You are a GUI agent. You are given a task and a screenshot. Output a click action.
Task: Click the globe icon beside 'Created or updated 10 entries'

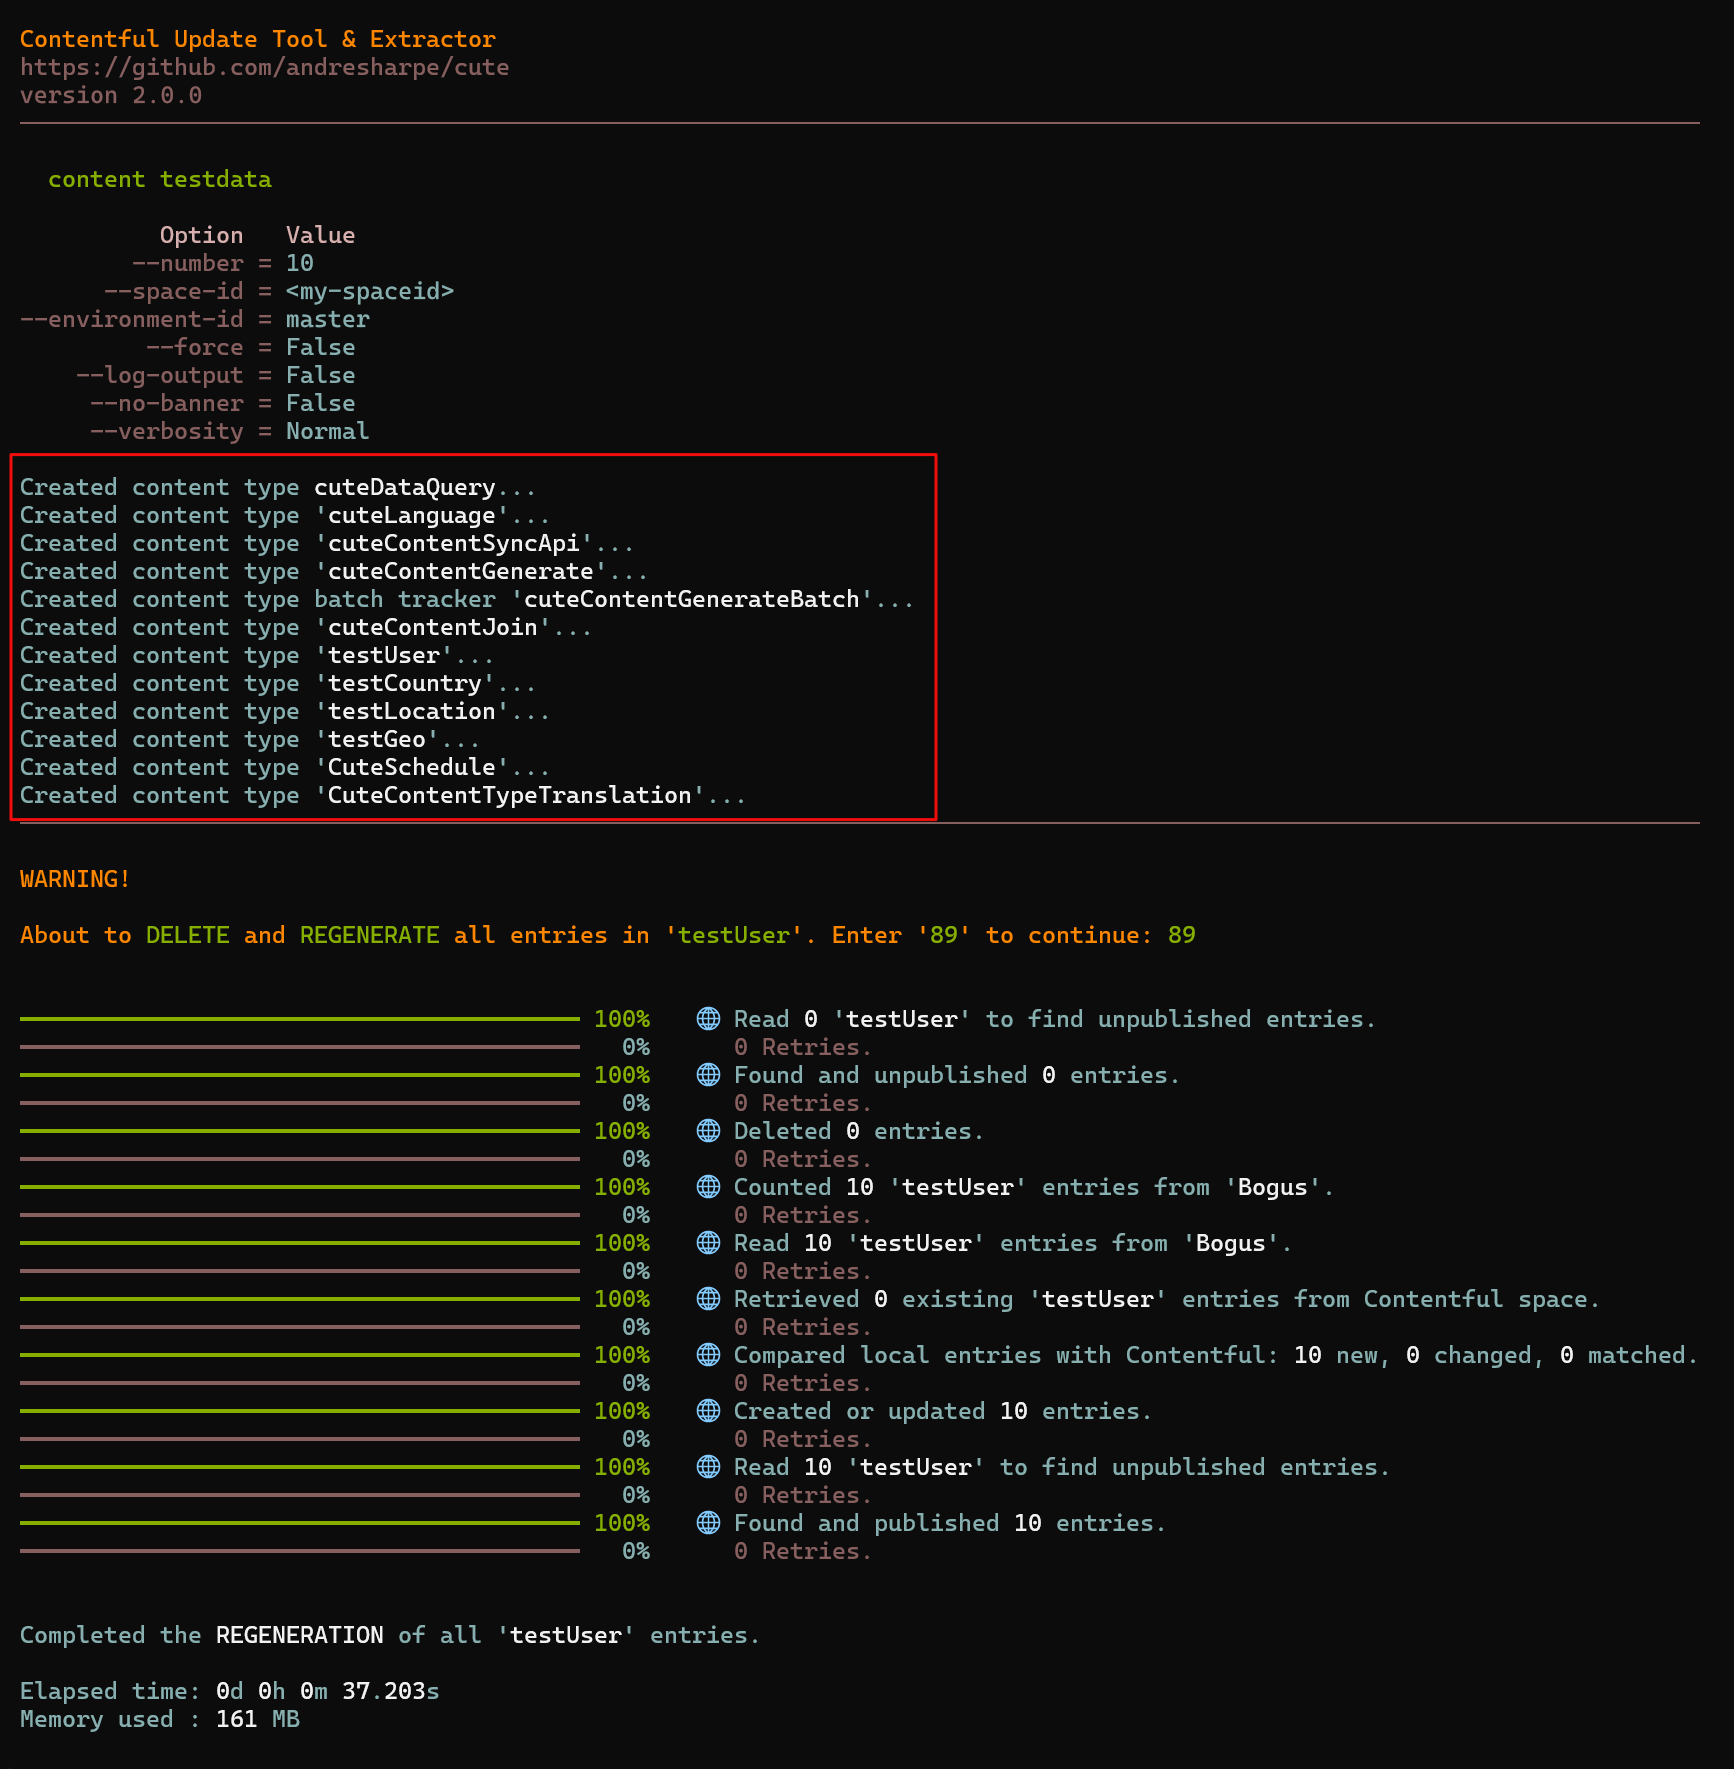tap(708, 1411)
